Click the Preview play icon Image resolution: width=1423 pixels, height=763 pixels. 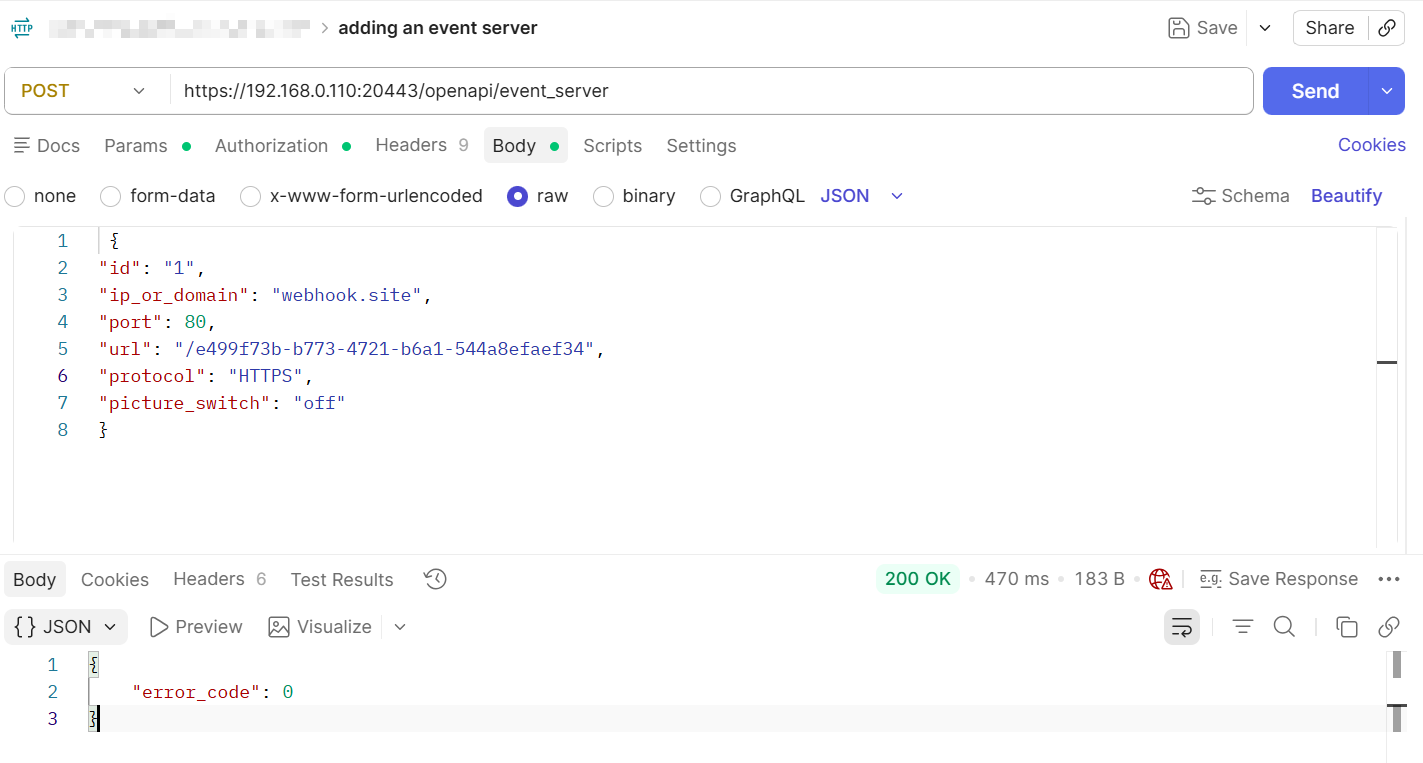click(x=158, y=627)
